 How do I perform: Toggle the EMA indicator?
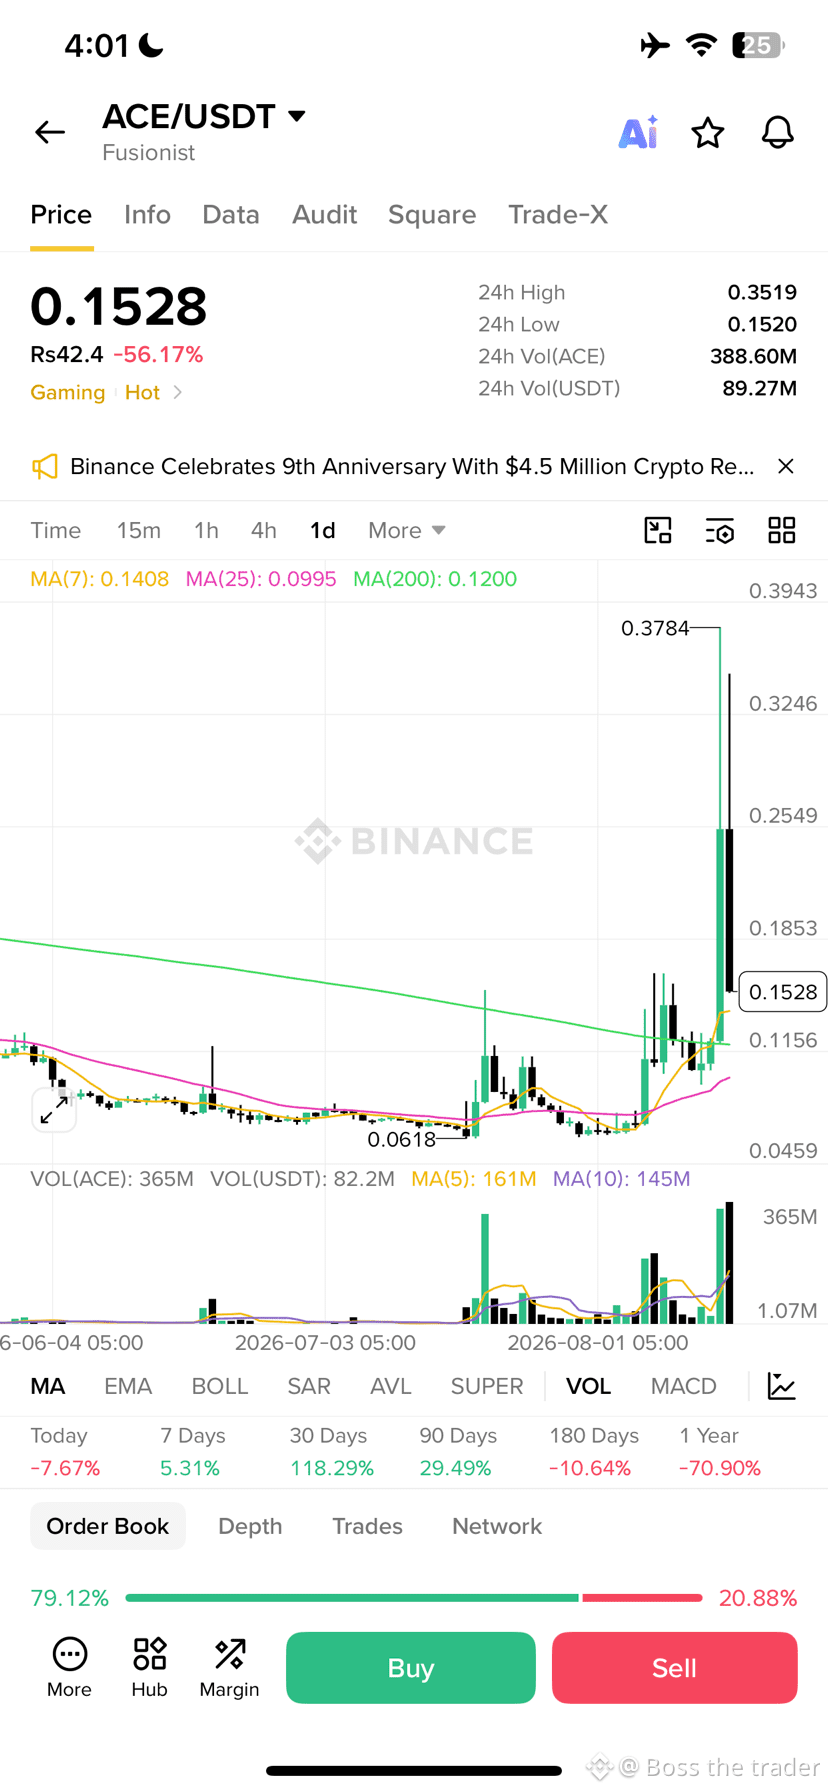pos(128,1386)
